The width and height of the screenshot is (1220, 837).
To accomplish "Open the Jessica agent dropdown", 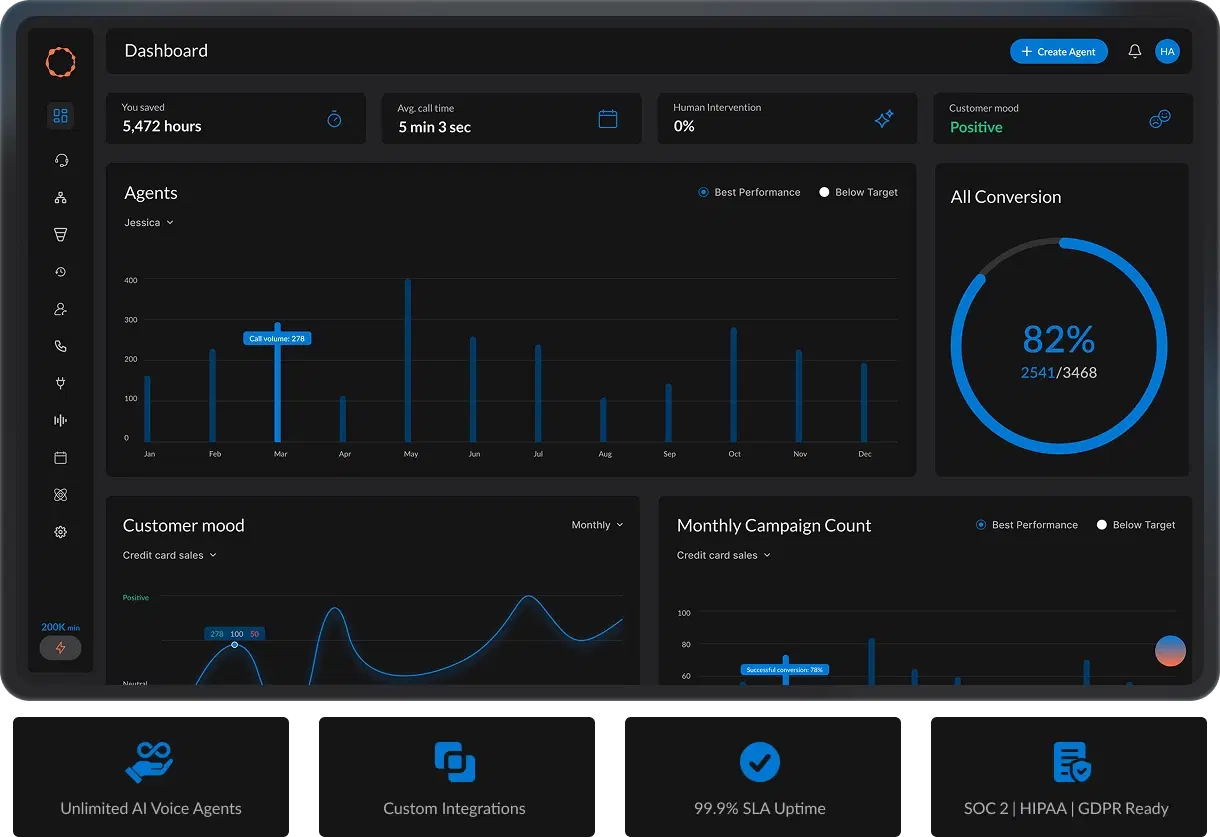I will click(148, 222).
